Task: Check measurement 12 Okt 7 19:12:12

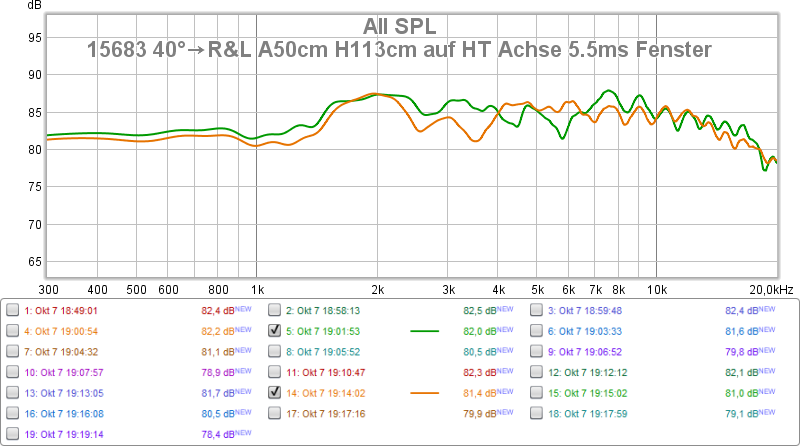Action: (537, 372)
